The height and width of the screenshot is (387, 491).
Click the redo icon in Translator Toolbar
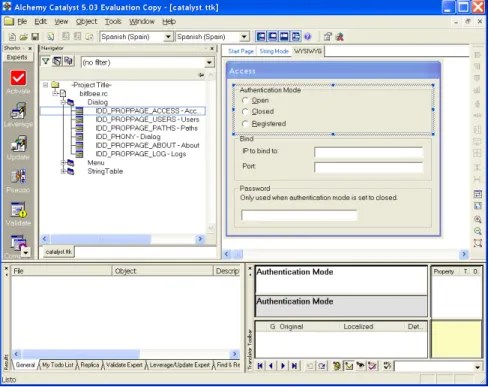click(322, 366)
